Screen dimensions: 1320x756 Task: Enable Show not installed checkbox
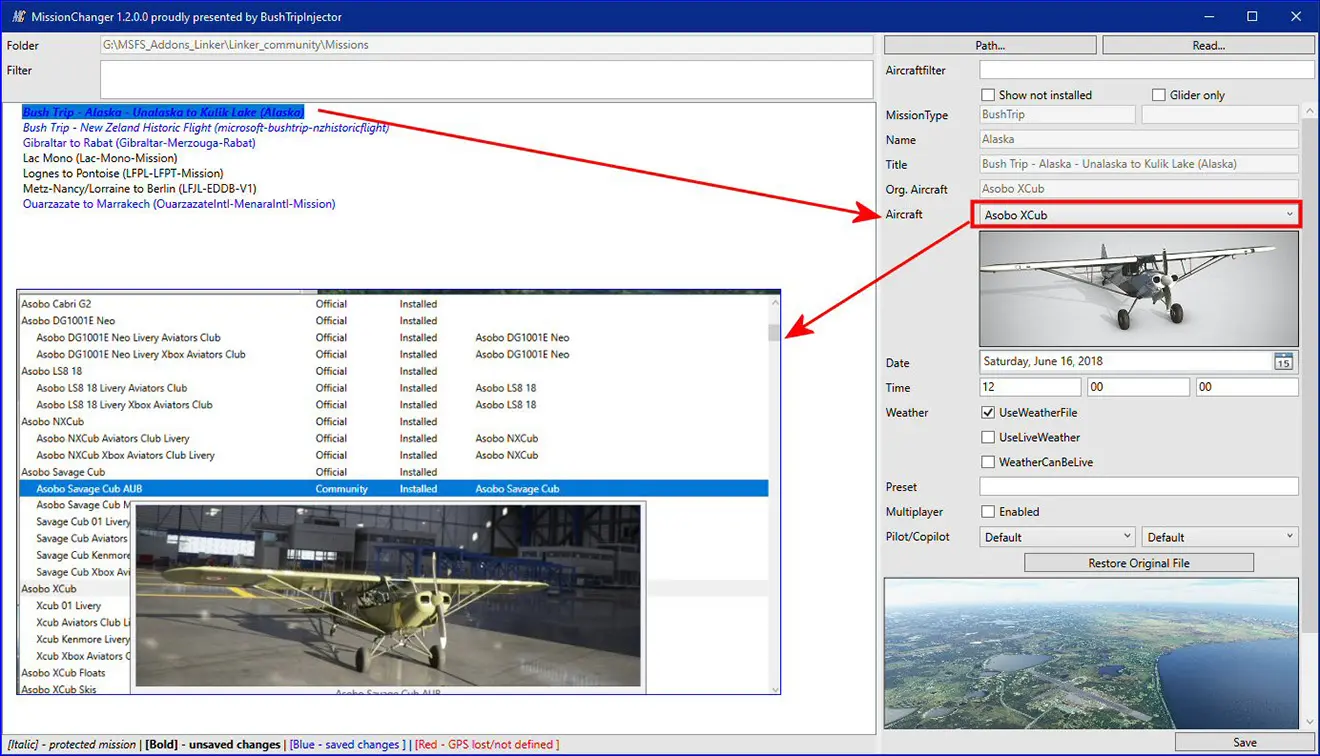pyautogui.click(x=988, y=95)
